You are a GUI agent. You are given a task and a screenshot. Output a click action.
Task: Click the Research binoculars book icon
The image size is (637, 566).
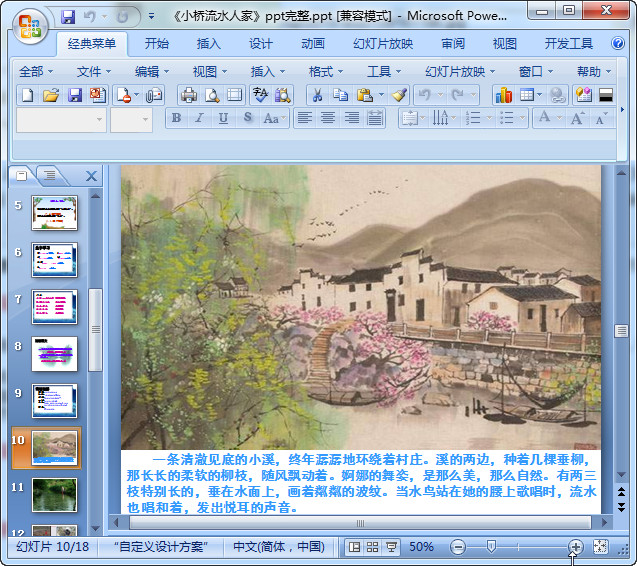point(283,95)
